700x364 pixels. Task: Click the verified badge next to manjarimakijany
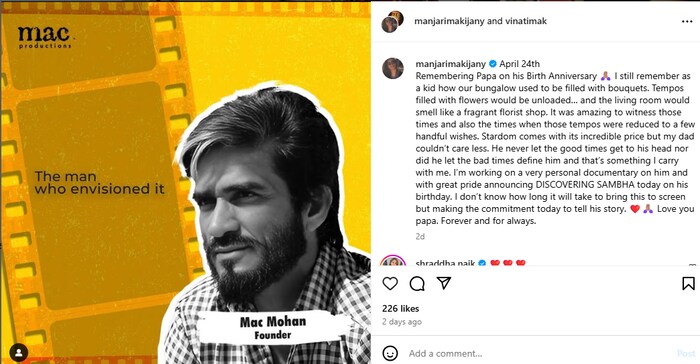[x=492, y=64]
